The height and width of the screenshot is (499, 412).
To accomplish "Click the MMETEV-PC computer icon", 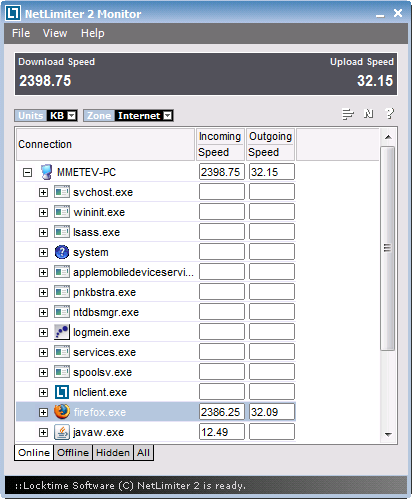I will pyautogui.click(x=46, y=172).
